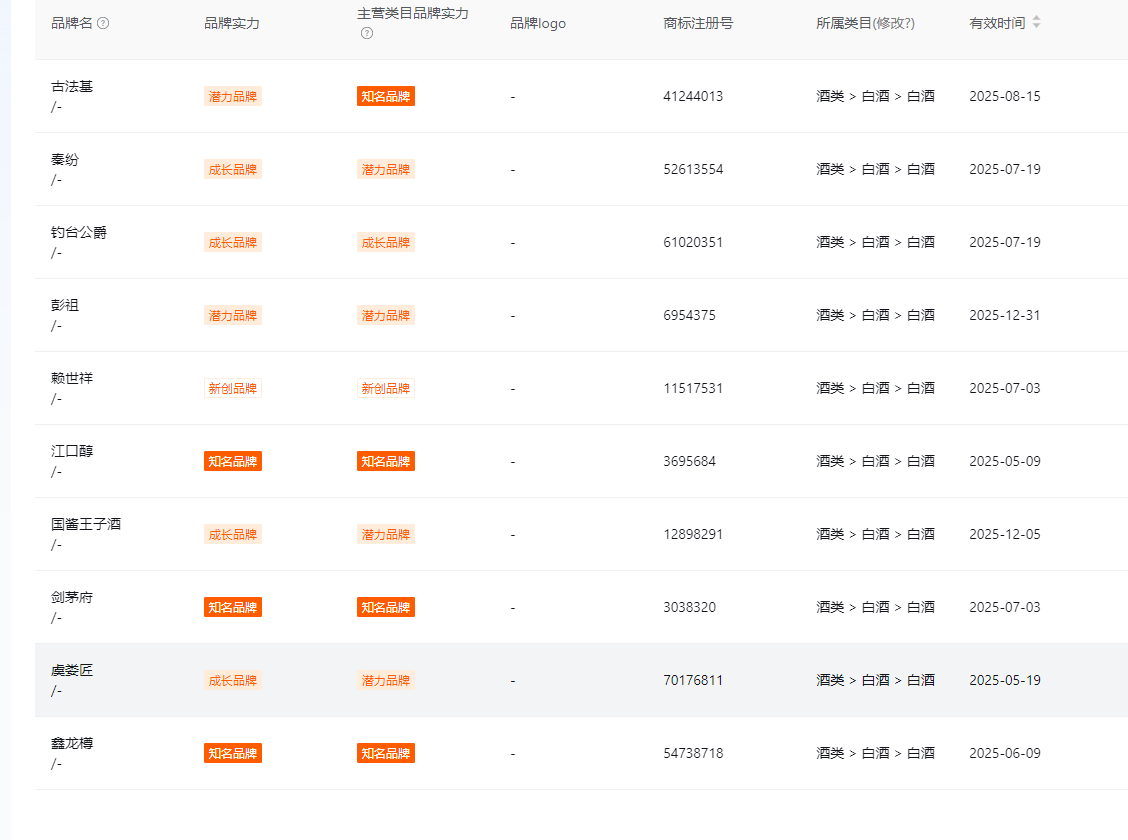Click 知名品牌 tag in 江口醇 品牌实力 column
1128x840 pixels.
point(232,461)
